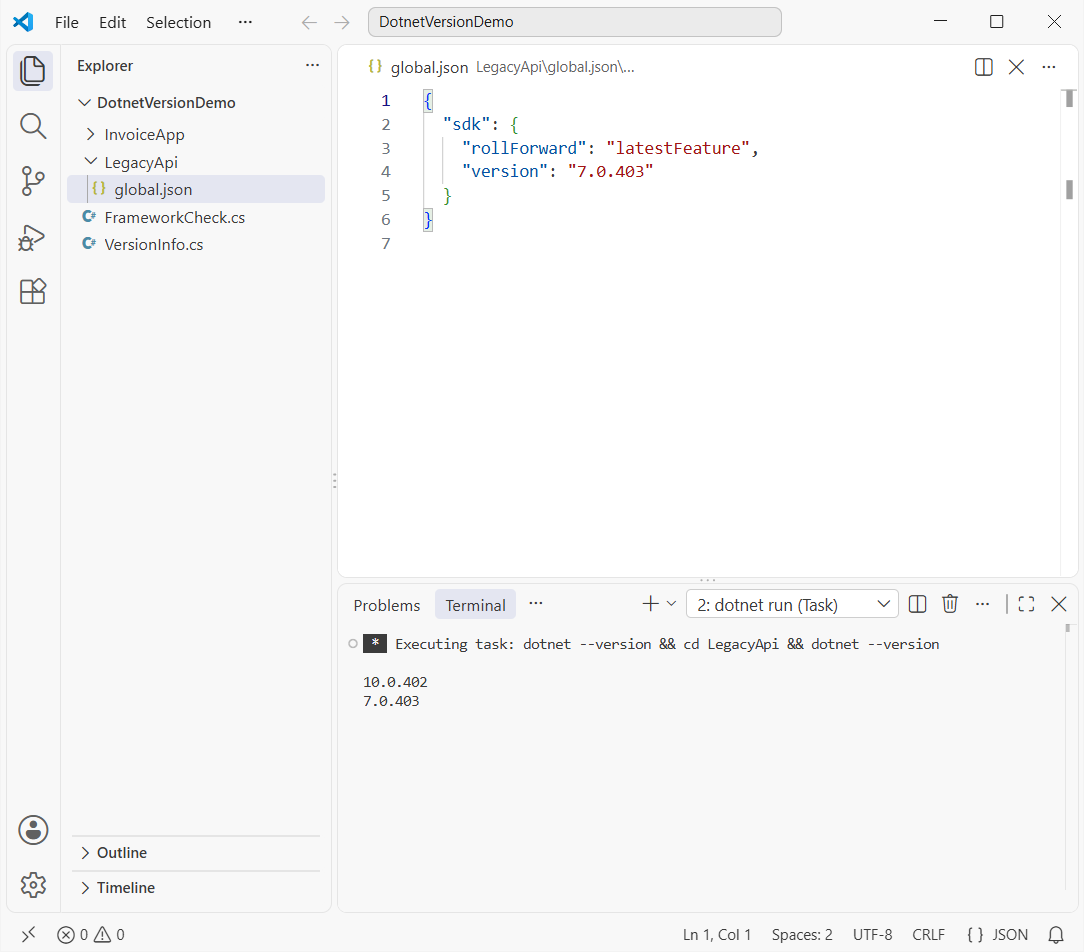Open remote window indicator in status bar

(x=28, y=935)
